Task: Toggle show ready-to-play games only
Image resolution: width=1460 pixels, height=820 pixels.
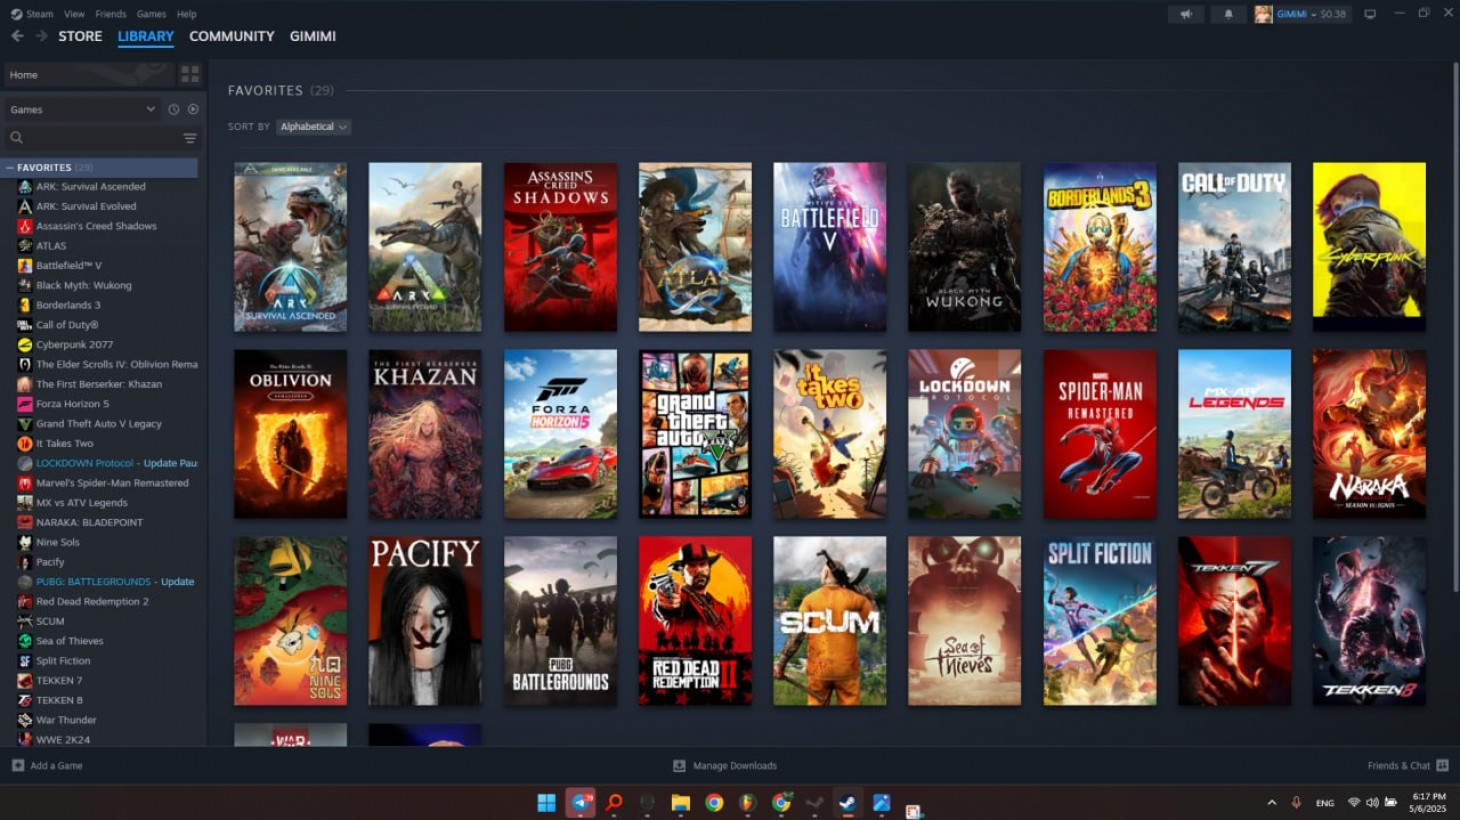Action: pos(193,110)
